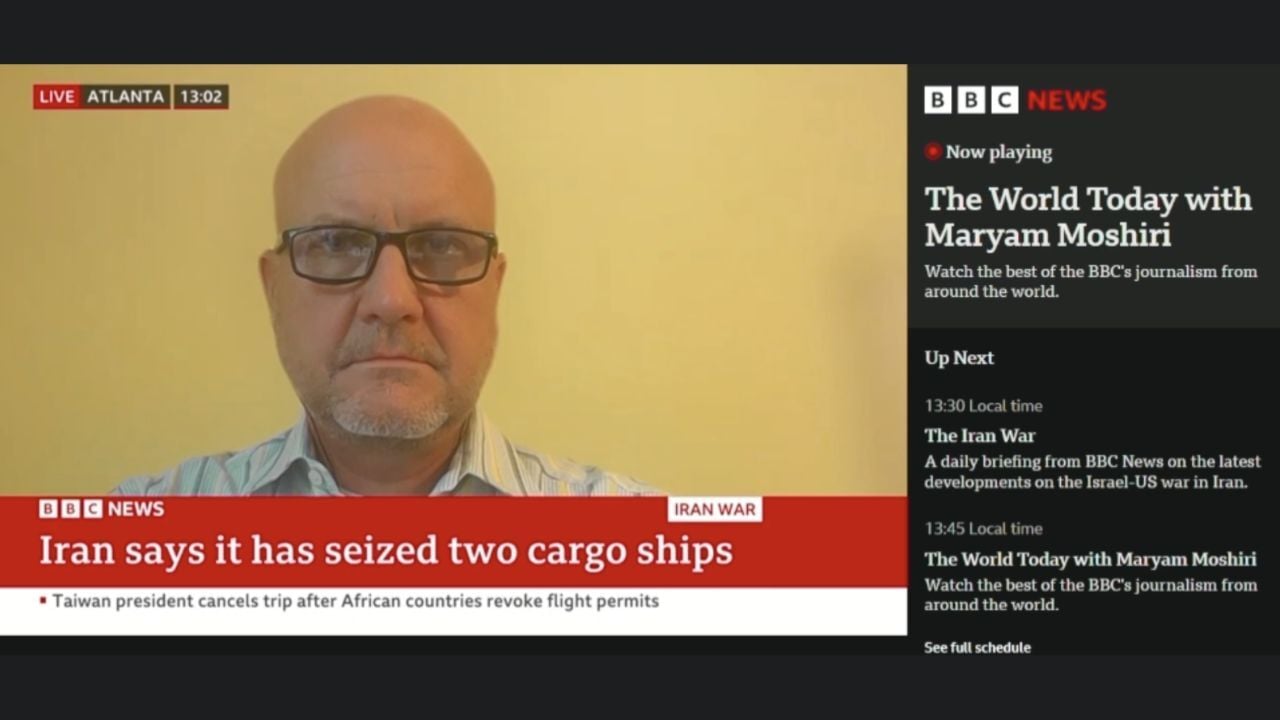Open the full schedule link
This screenshot has width=1280, height=720.
coord(977,648)
